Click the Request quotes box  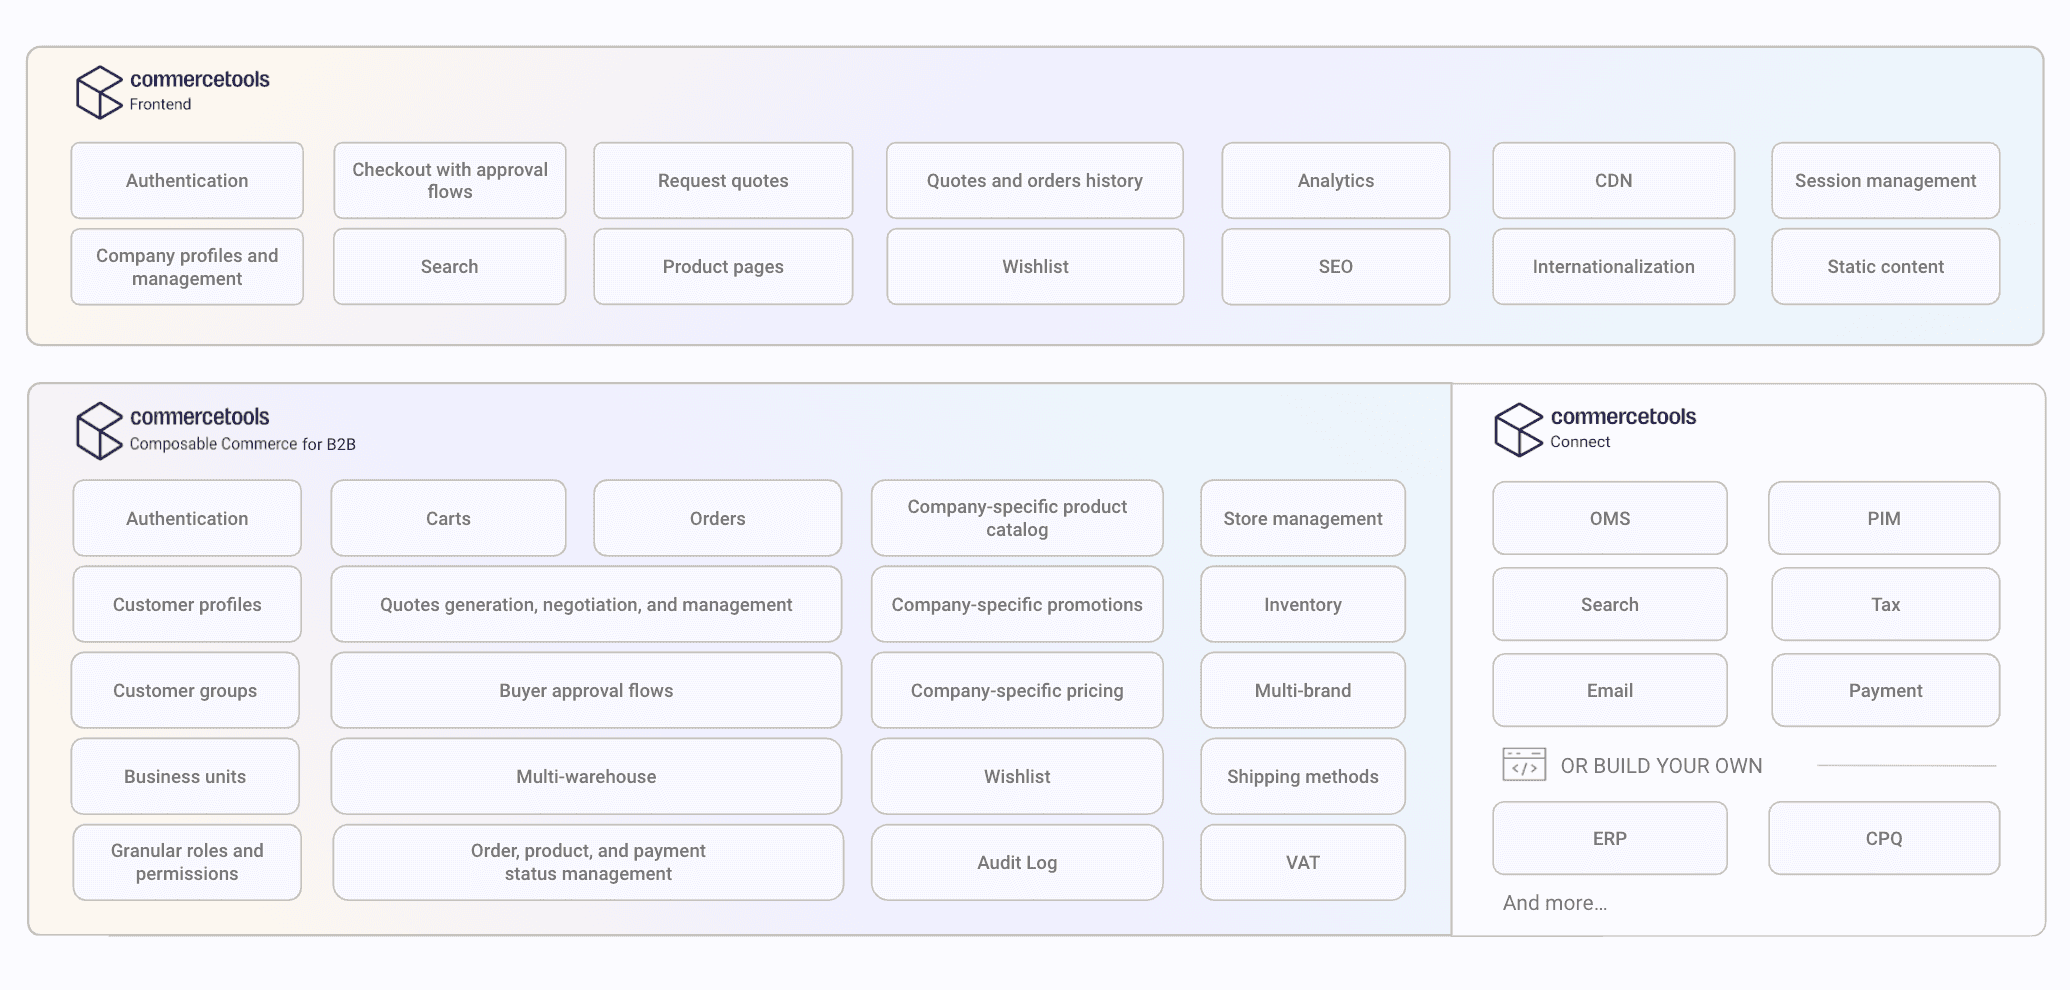click(723, 180)
